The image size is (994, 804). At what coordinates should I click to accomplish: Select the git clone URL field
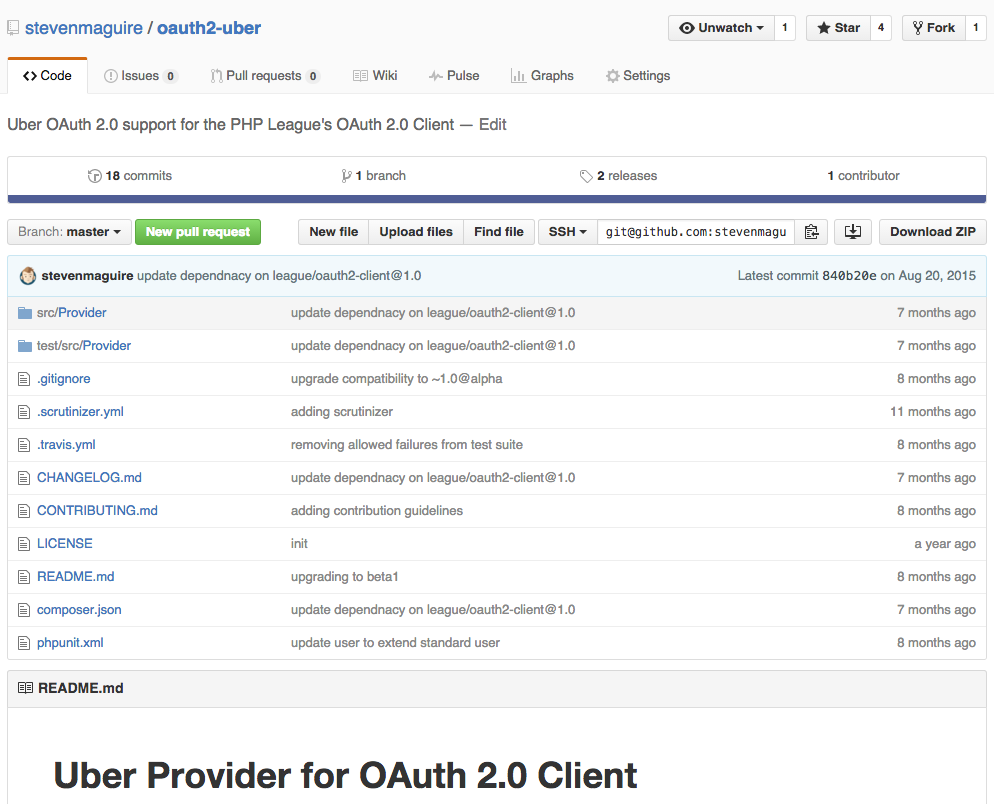point(695,232)
